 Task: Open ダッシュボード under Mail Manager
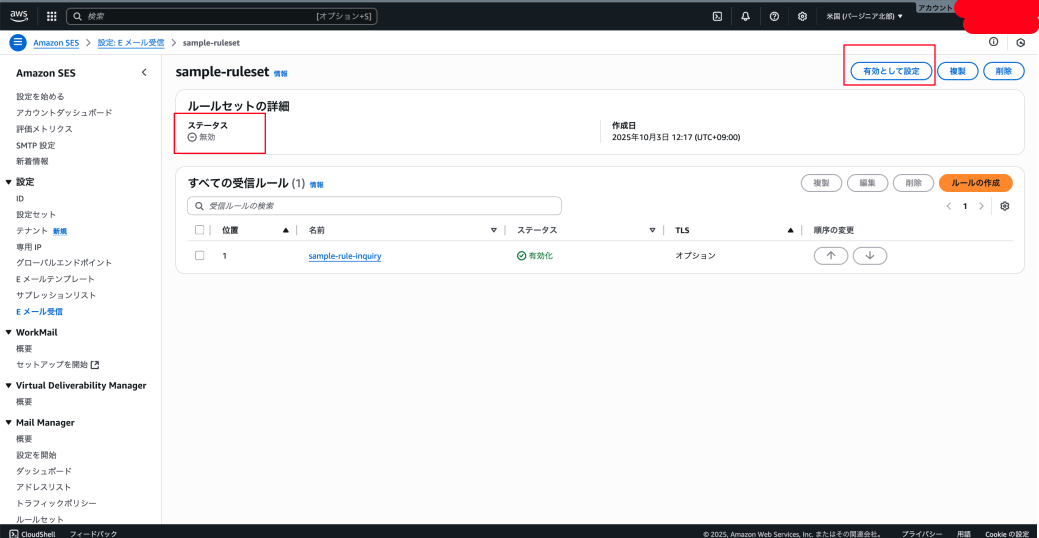pos(44,471)
